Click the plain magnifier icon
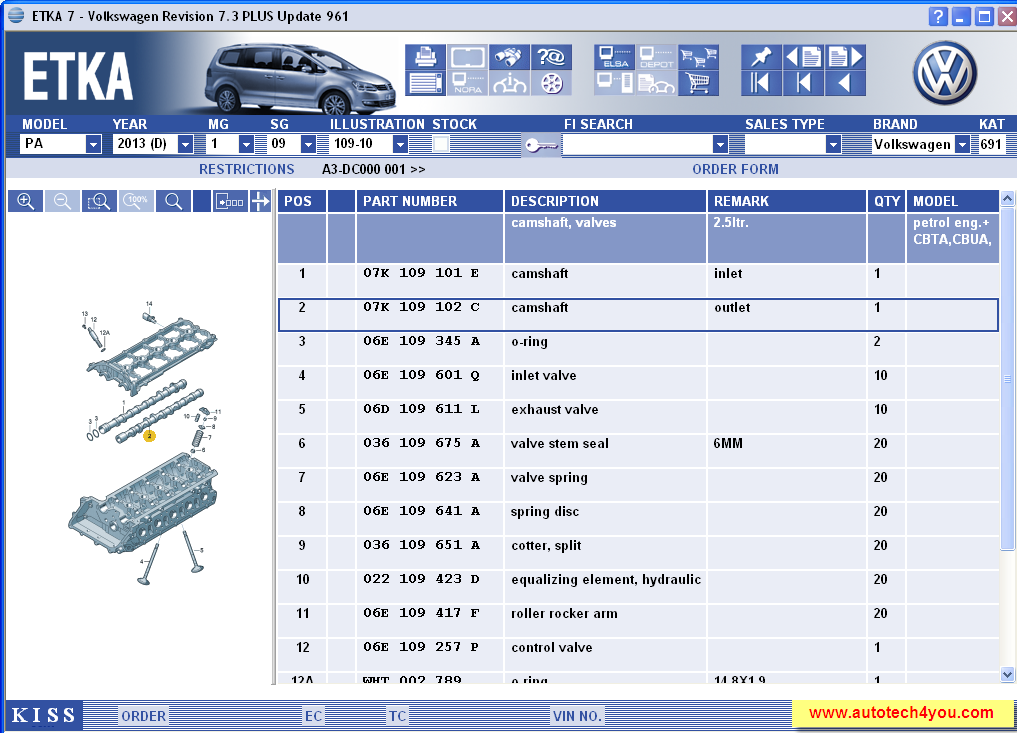Viewport: 1017px width, 733px height. [173, 201]
